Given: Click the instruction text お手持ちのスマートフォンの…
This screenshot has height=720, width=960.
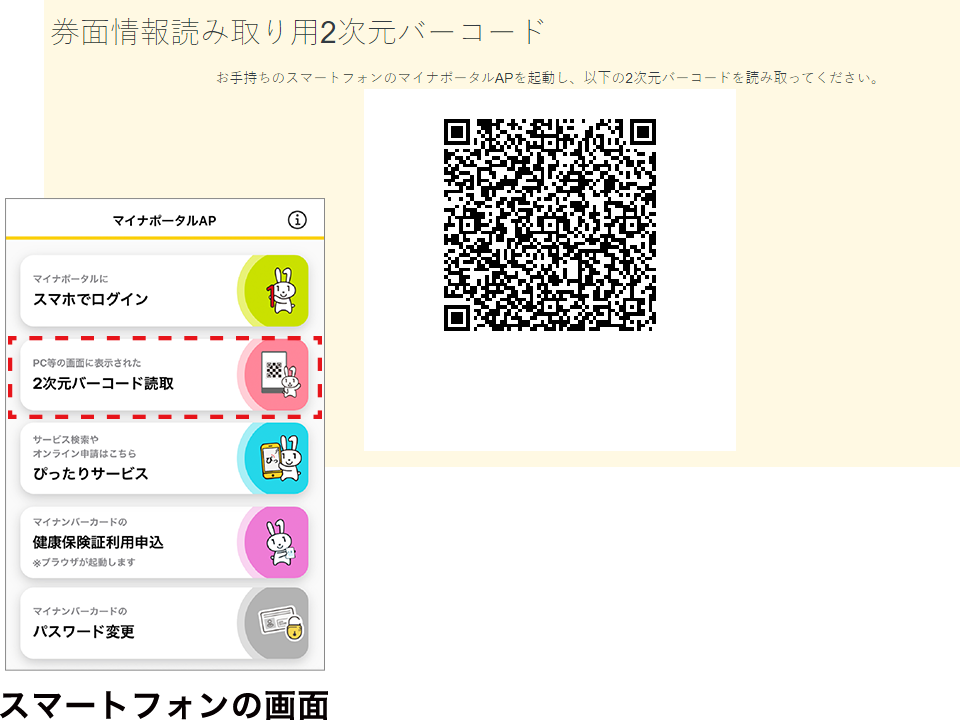Looking at the screenshot, I should (548, 78).
